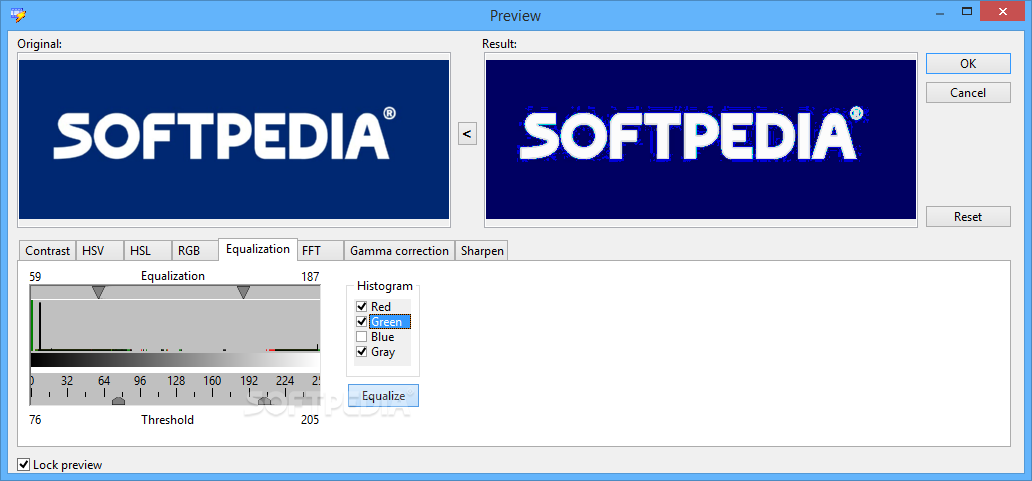Toggle the Green histogram checkbox

click(x=361, y=322)
